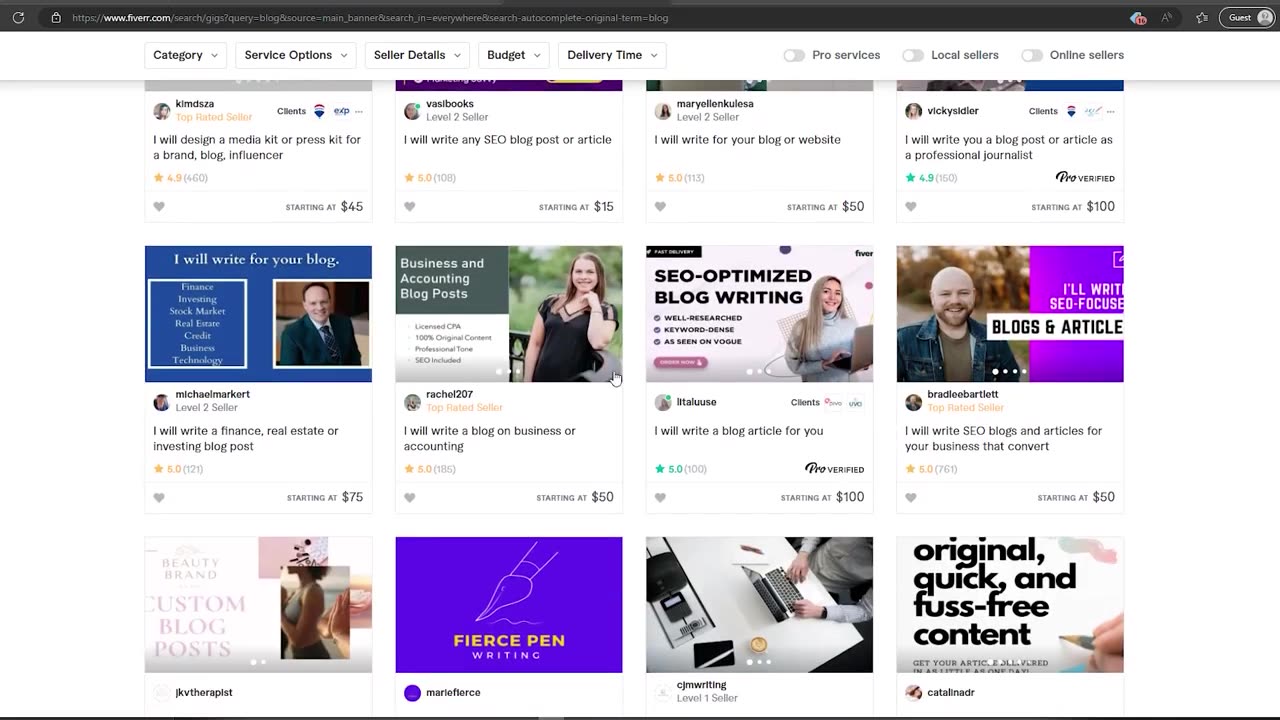Open cjmwriting laptop desk thumbnail

click(760, 605)
